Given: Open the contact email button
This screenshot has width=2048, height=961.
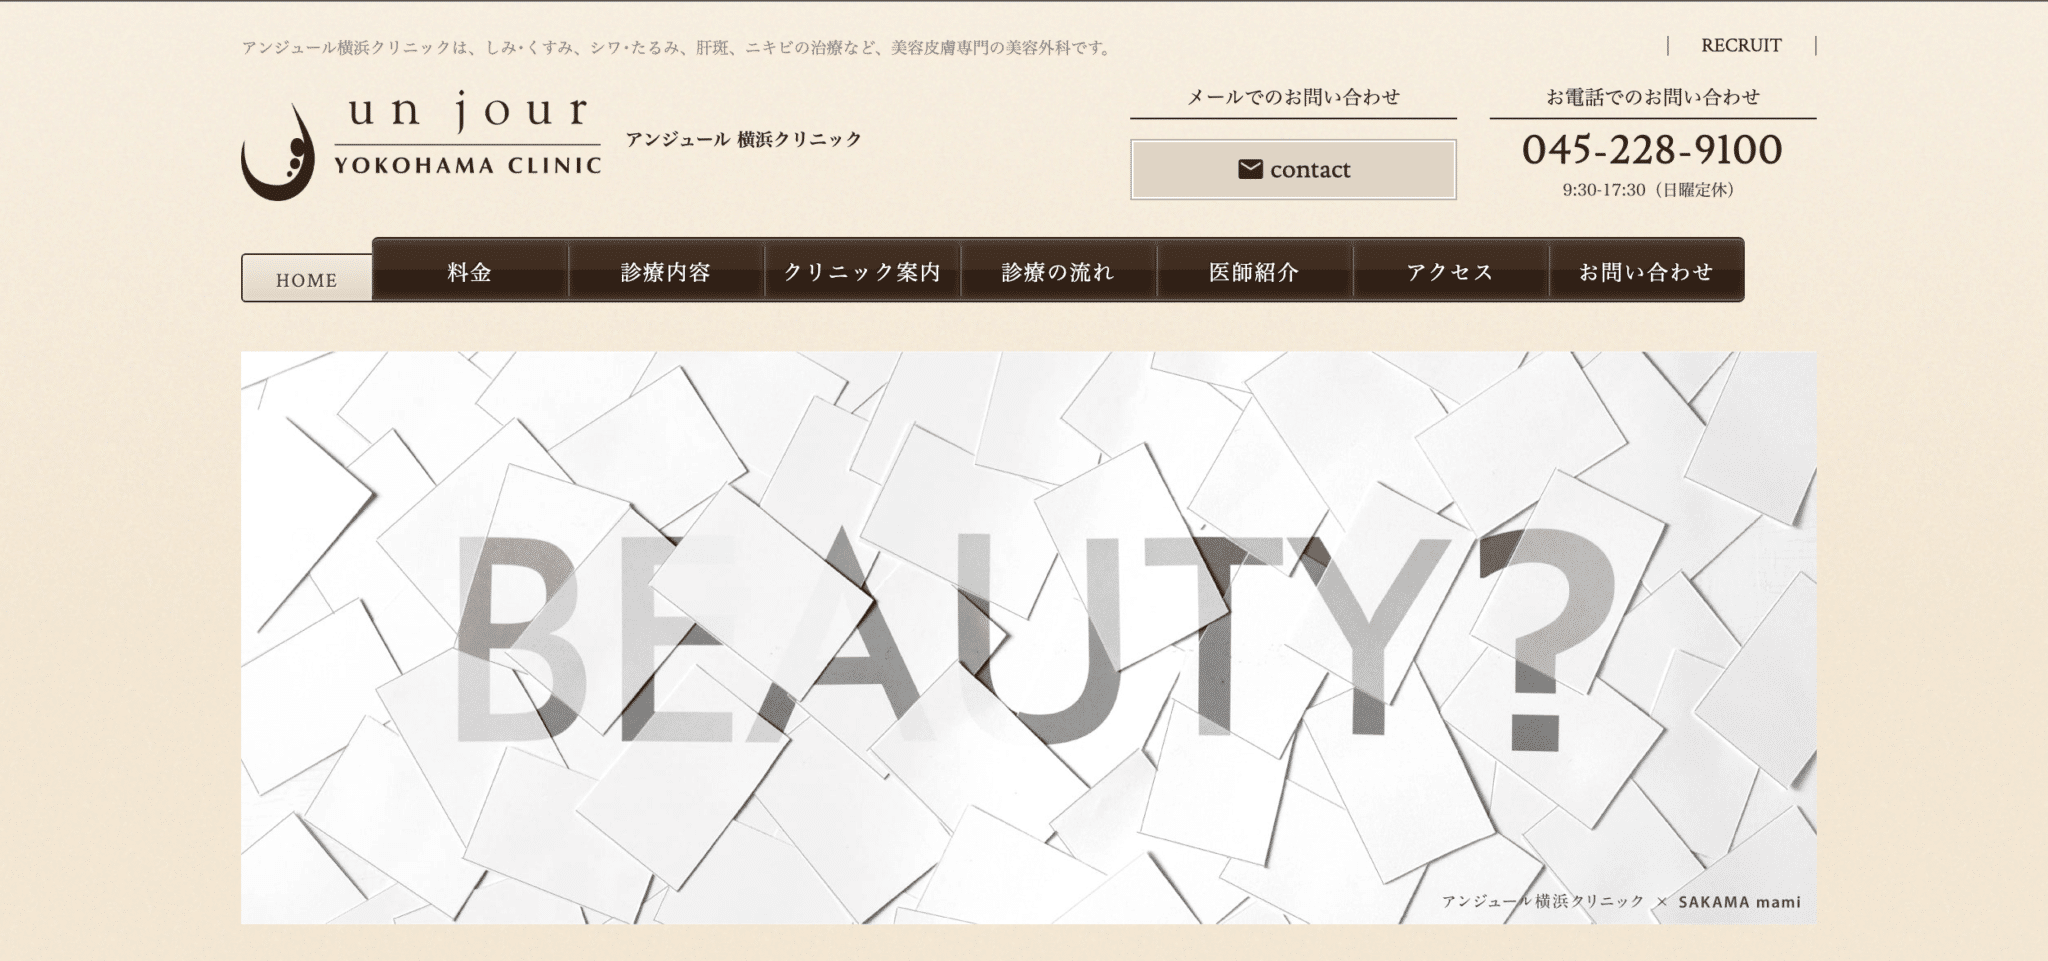Looking at the screenshot, I should (x=1293, y=169).
